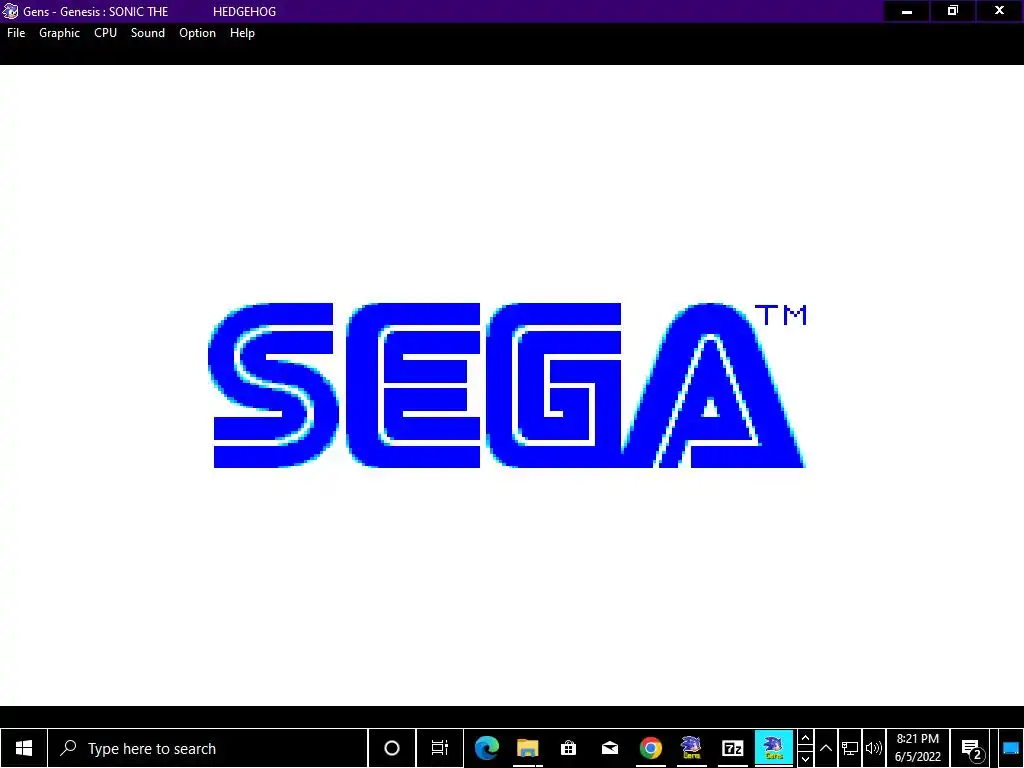Viewport: 1024px width, 768px height.
Task: Open the clock and calendar flyout
Action: (x=918, y=748)
